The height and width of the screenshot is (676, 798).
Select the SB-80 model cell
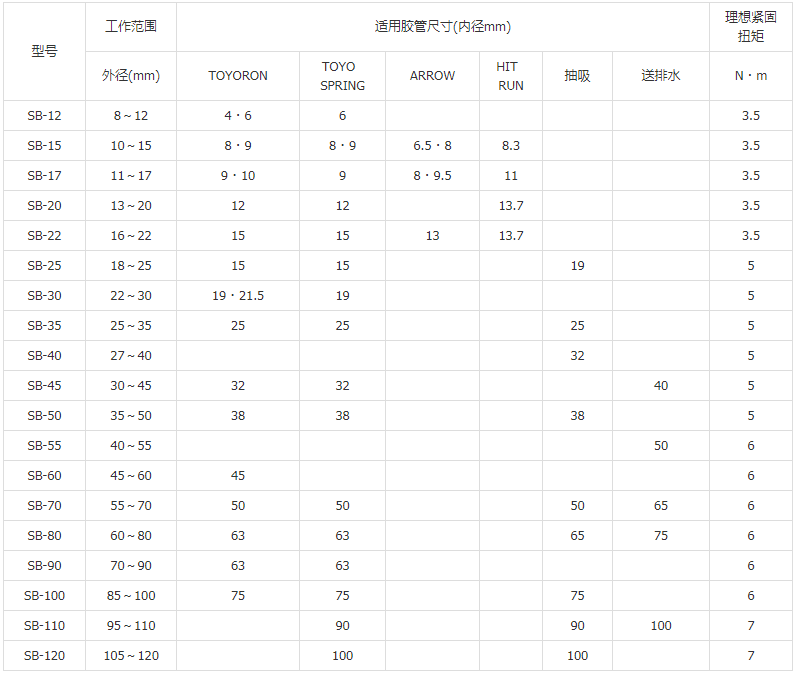click(44, 536)
